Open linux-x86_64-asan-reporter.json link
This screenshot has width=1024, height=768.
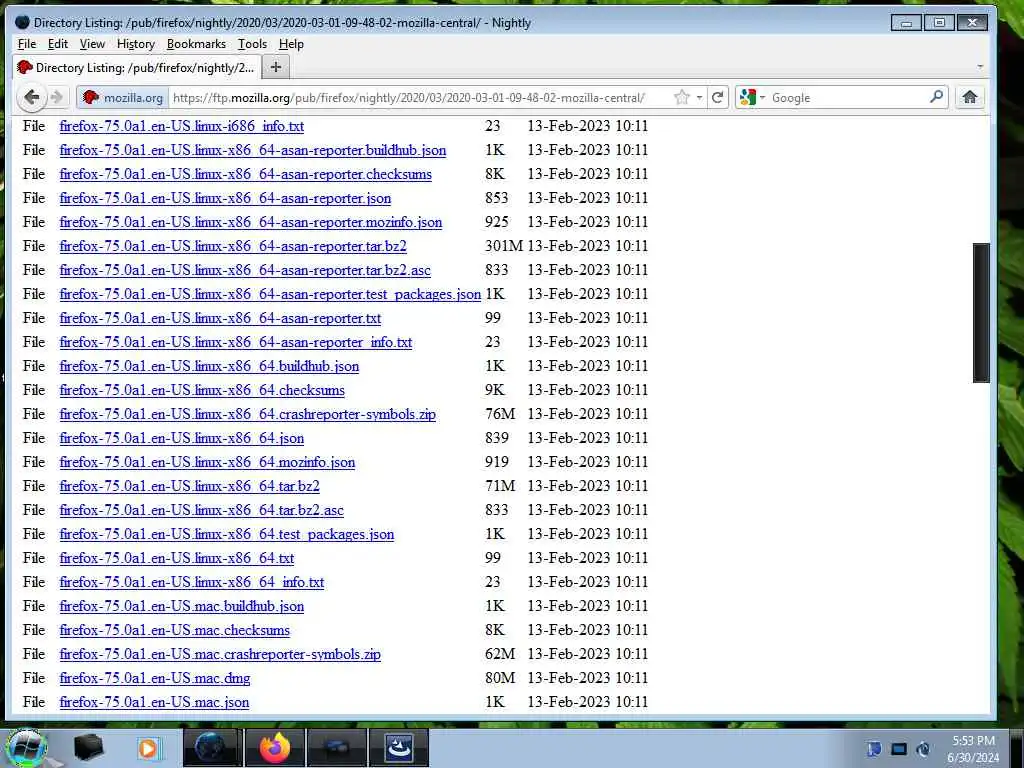[x=225, y=198]
